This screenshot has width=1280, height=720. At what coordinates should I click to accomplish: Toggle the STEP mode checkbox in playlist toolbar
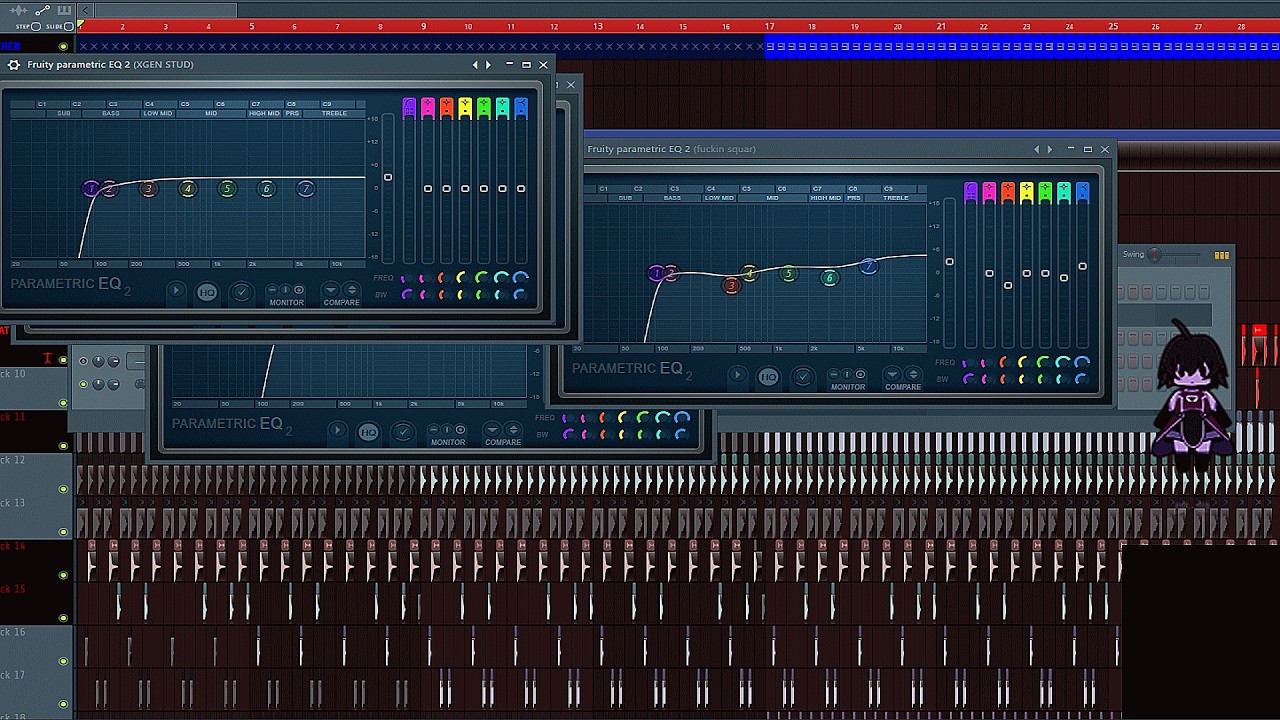36,26
